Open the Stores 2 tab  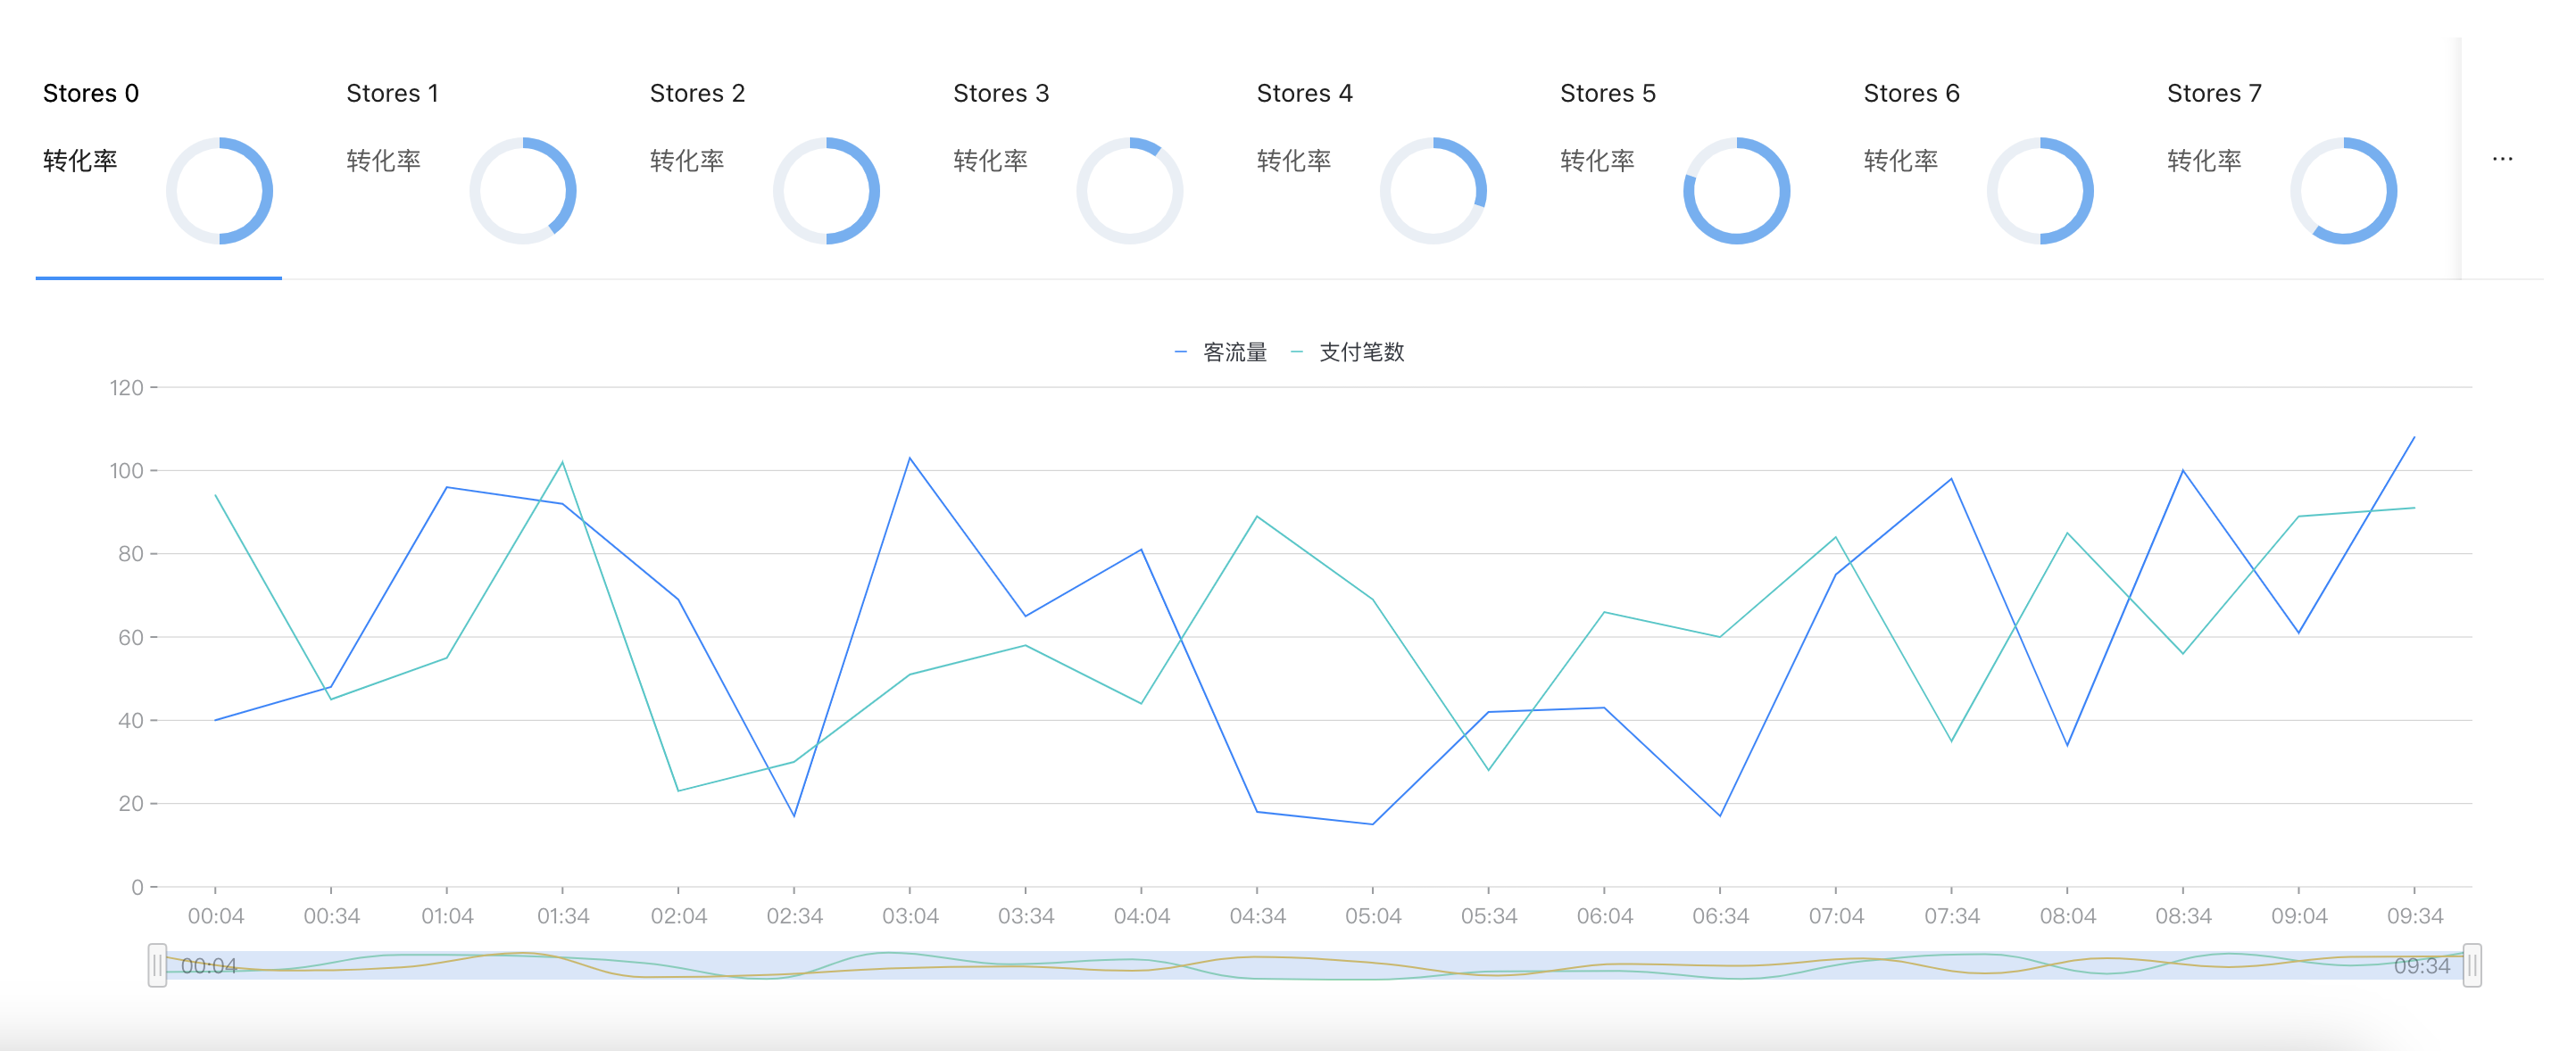click(766, 160)
